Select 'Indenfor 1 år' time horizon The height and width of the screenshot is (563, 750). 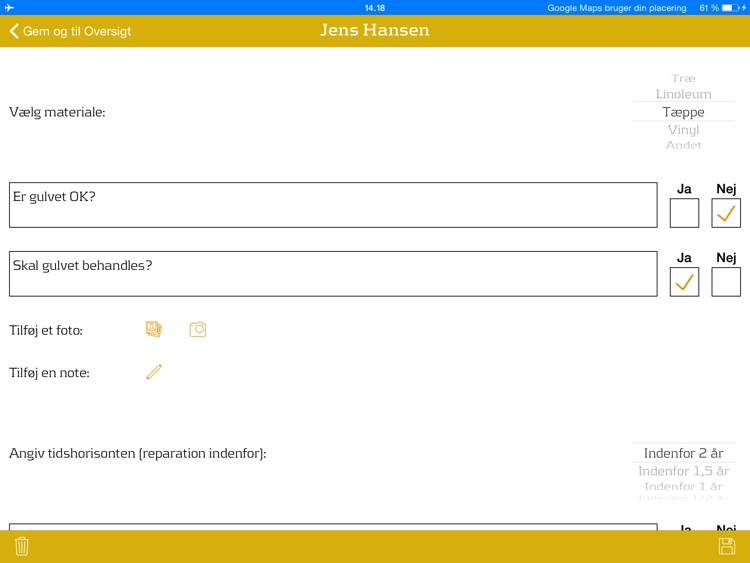point(683,486)
